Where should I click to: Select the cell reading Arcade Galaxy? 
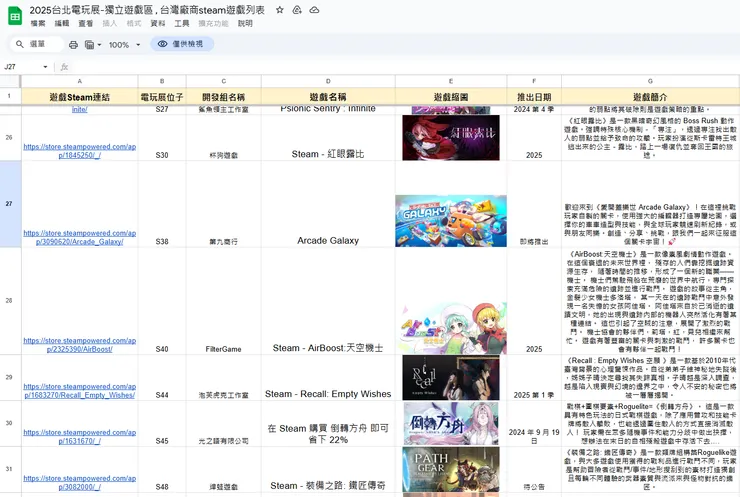328,204
